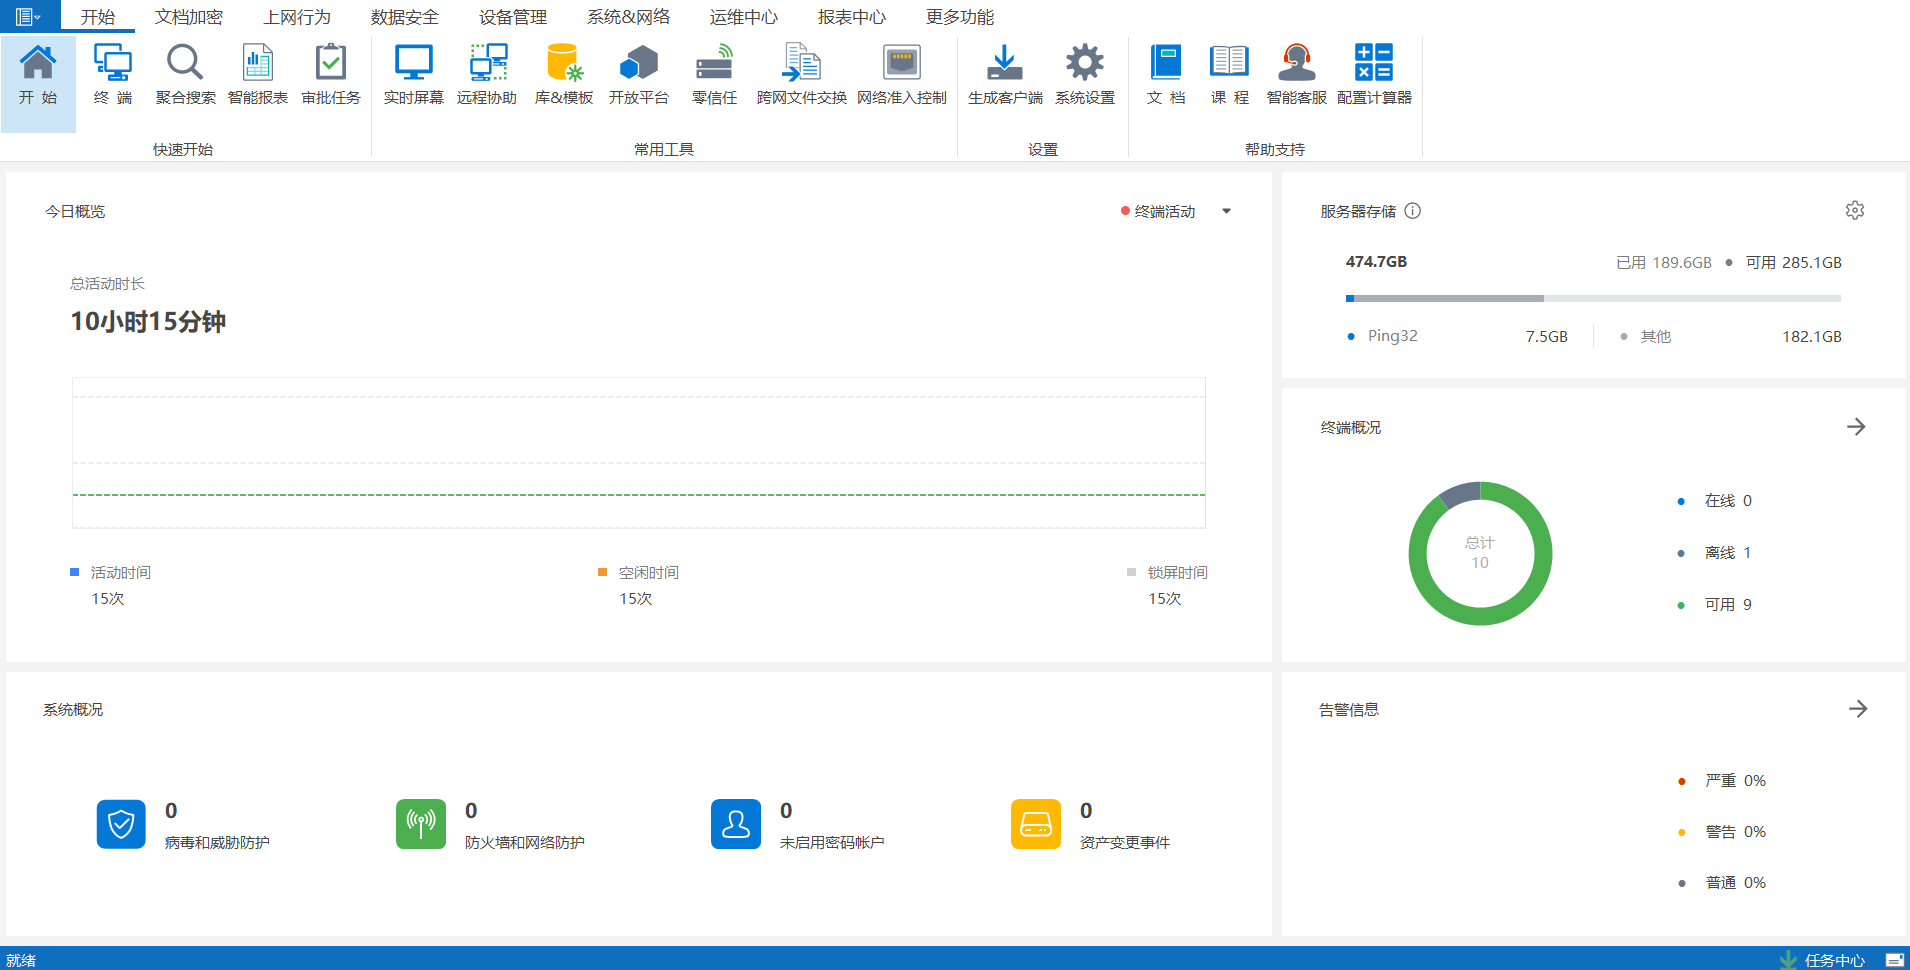The image size is (1910, 970).
Task: Click the server storage usage bar
Action: (x=1592, y=298)
